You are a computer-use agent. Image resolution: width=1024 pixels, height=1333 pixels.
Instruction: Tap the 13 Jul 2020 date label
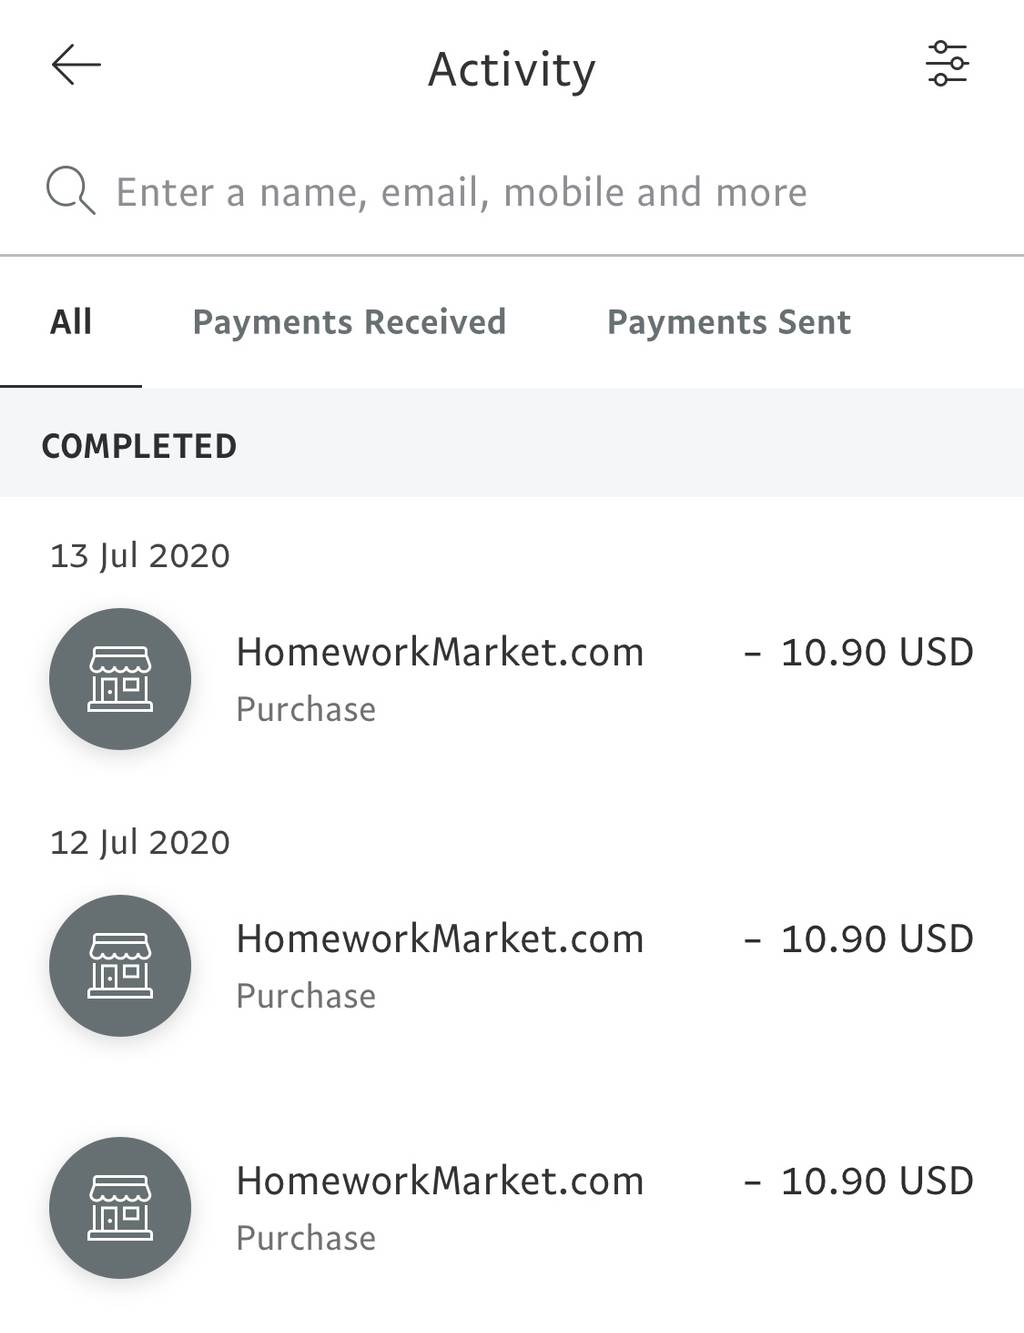point(140,556)
